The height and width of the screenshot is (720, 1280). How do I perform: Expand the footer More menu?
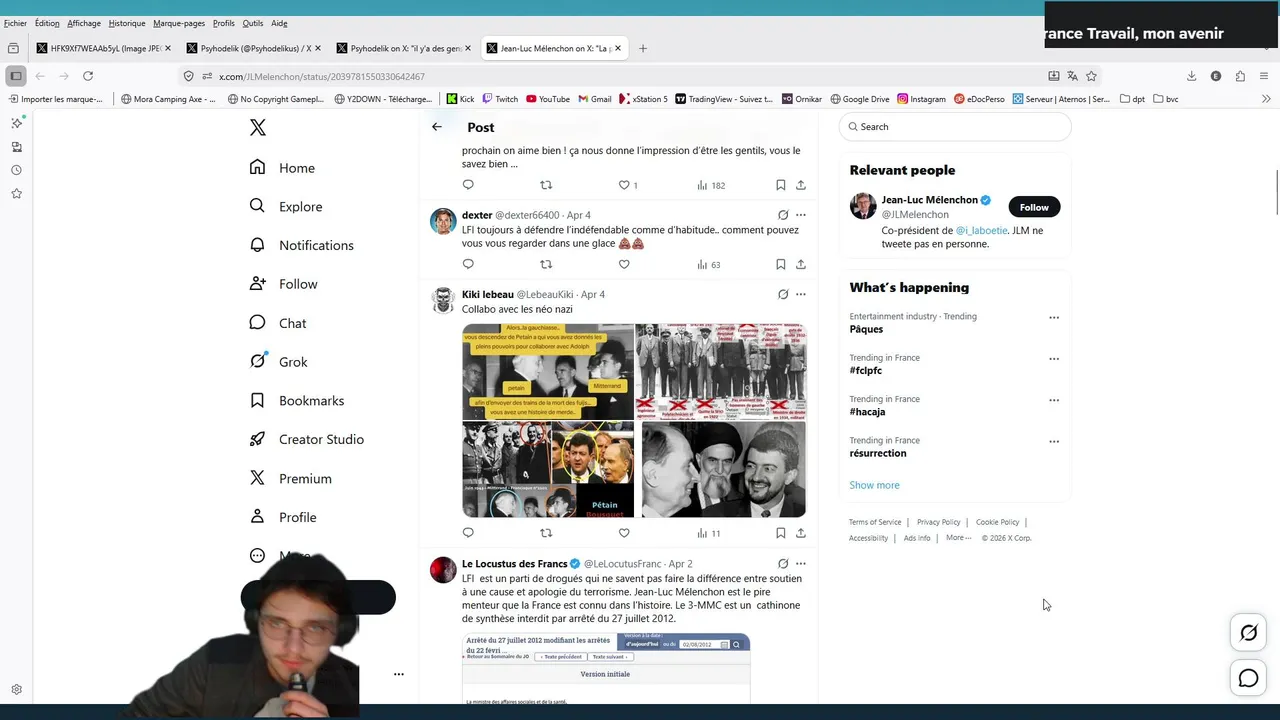pos(958,537)
